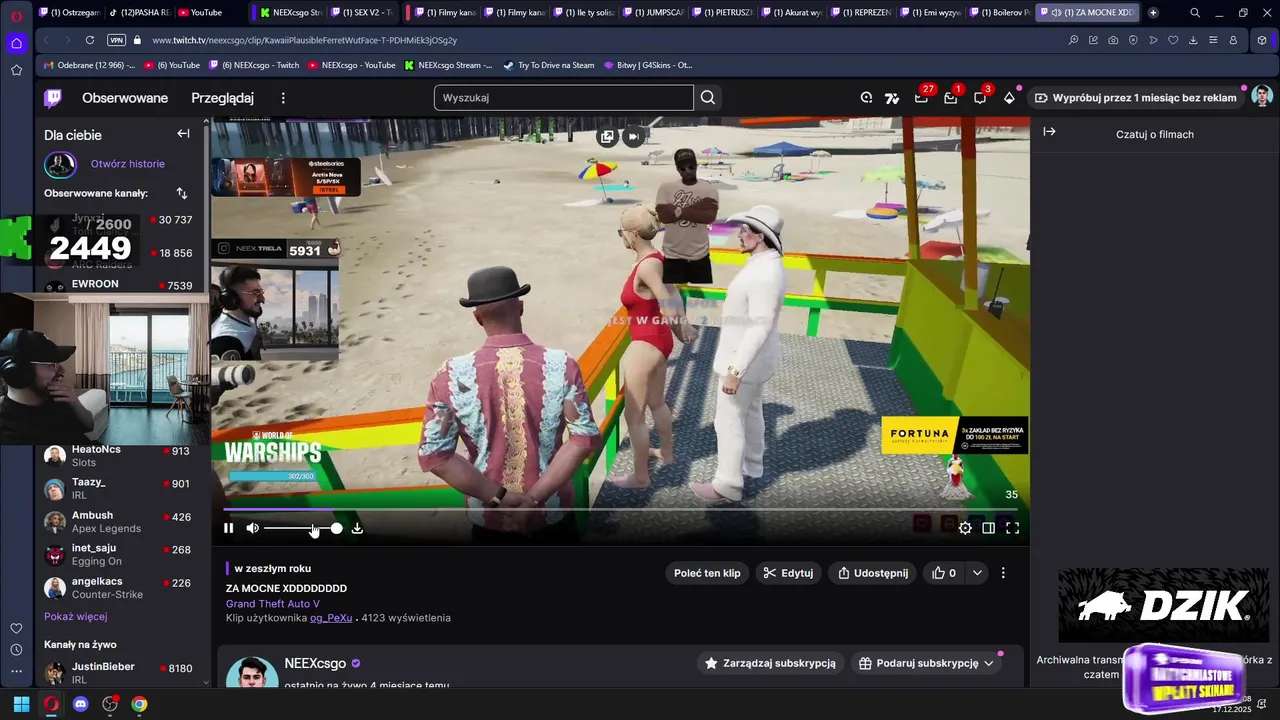The height and width of the screenshot is (720, 1280).
Task: Expand the list with Pokaż więcej
Action: click(x=75, y=617)
